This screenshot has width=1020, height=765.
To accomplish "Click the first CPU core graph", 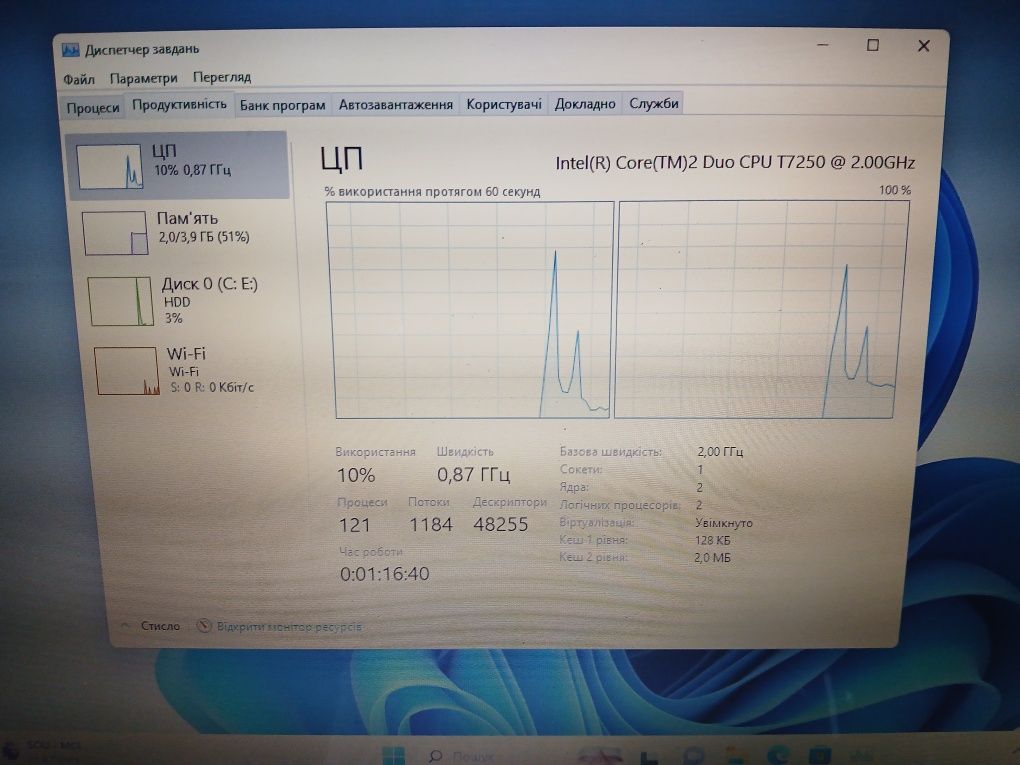I will click(472, 310).
